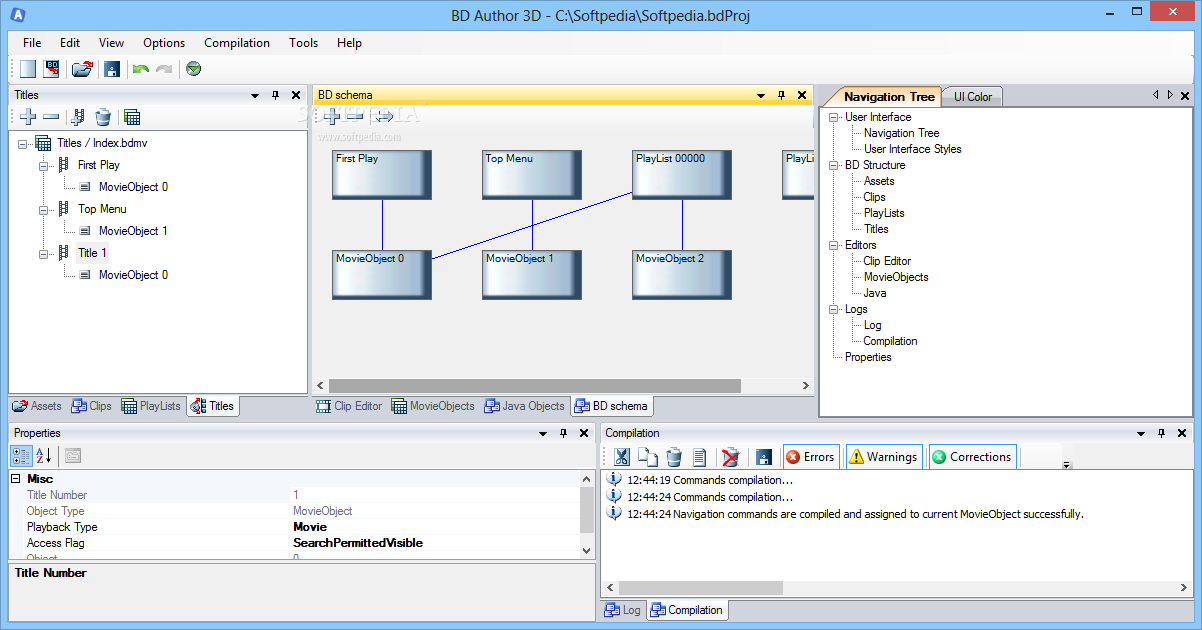Collapse the BD Structure node
1202x630 pixels.
click(x=835, y=165)
